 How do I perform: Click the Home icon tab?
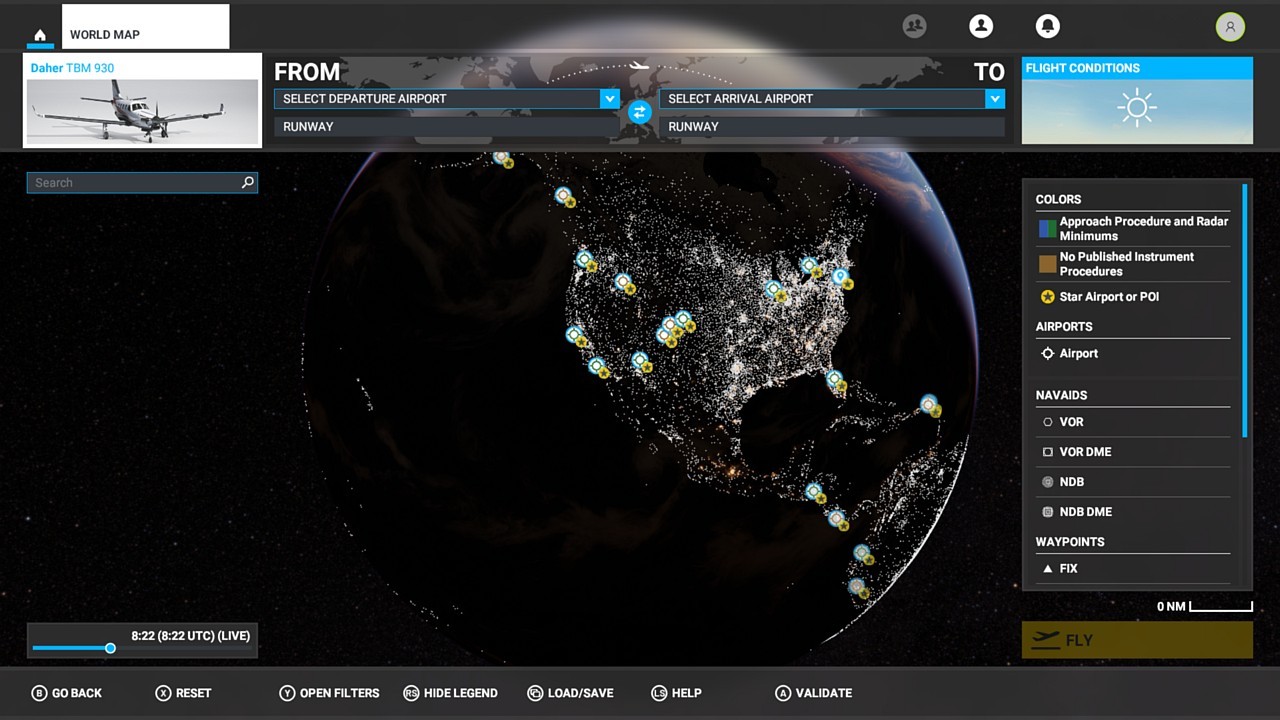coord(40,35)
